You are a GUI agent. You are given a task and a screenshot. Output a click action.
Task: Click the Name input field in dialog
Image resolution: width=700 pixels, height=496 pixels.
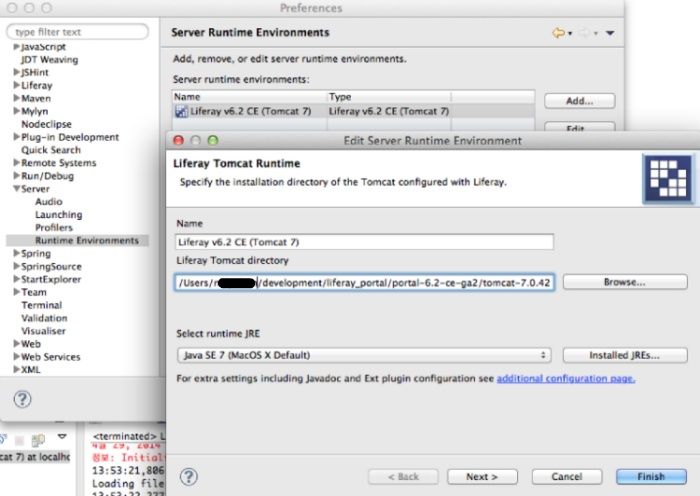point(364,242)
